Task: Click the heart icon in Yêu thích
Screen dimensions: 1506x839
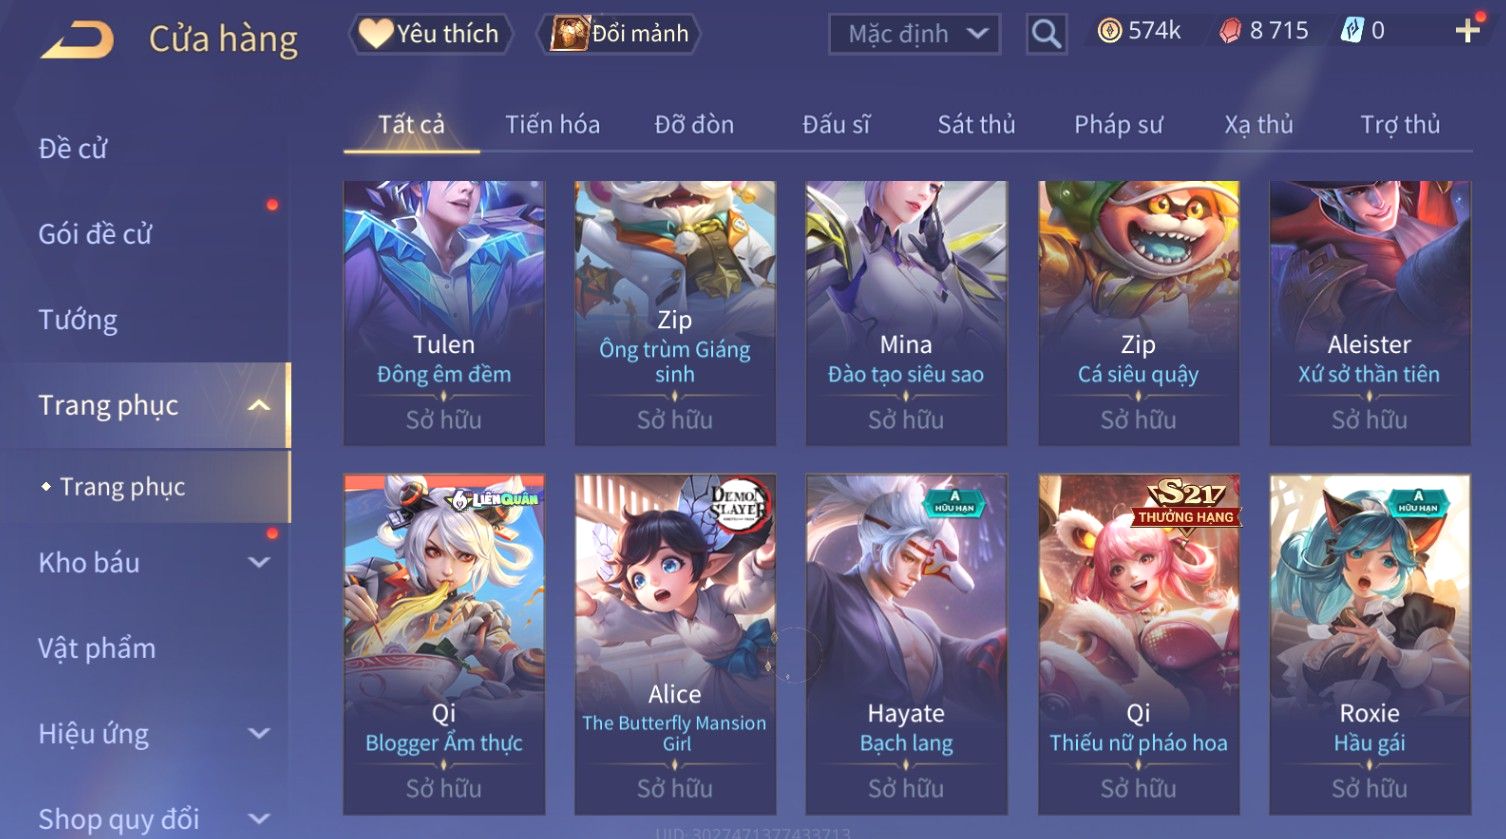Action: pos(376,34)
